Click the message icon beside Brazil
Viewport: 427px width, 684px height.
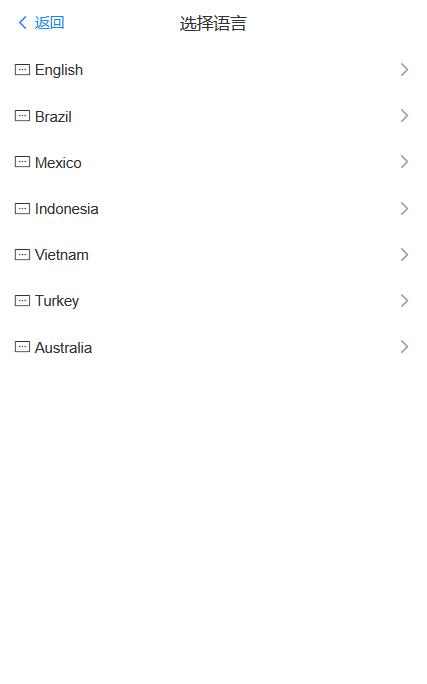(x=22, y=116)
